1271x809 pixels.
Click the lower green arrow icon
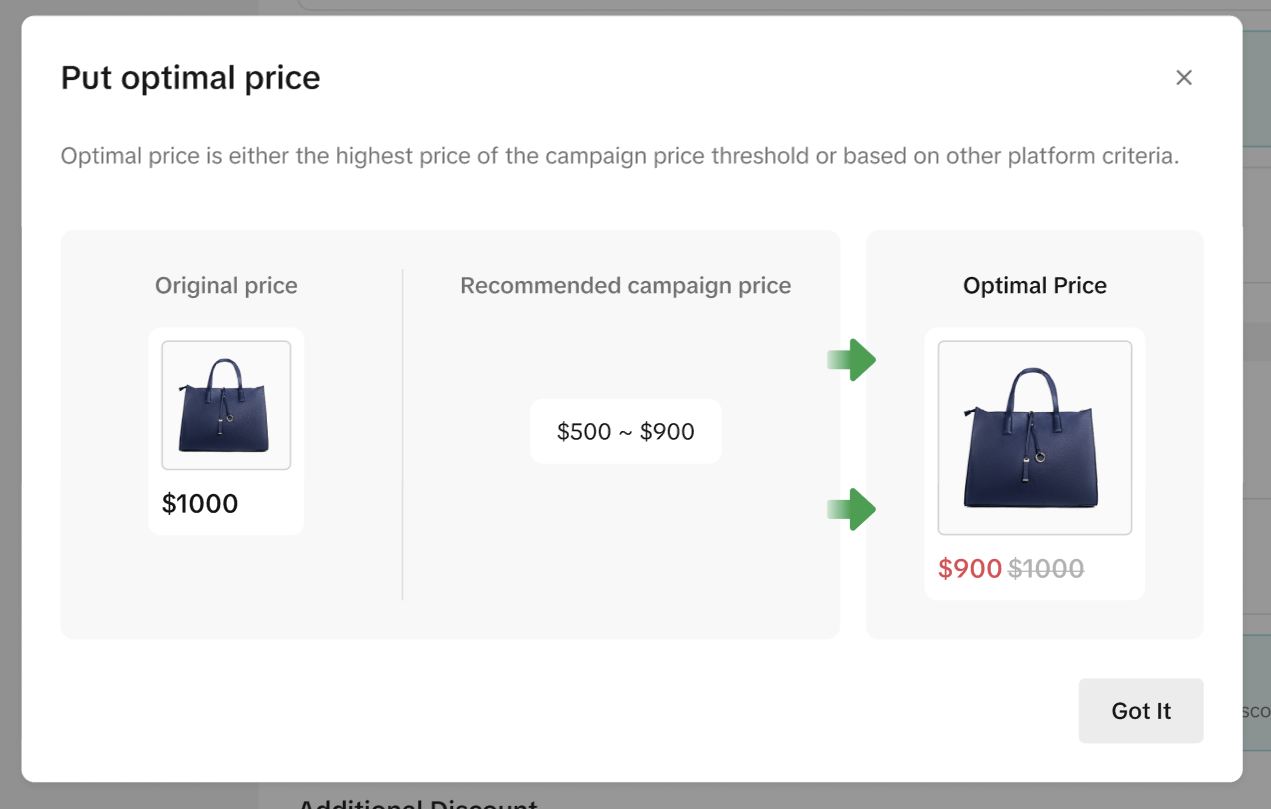point(852,509)
